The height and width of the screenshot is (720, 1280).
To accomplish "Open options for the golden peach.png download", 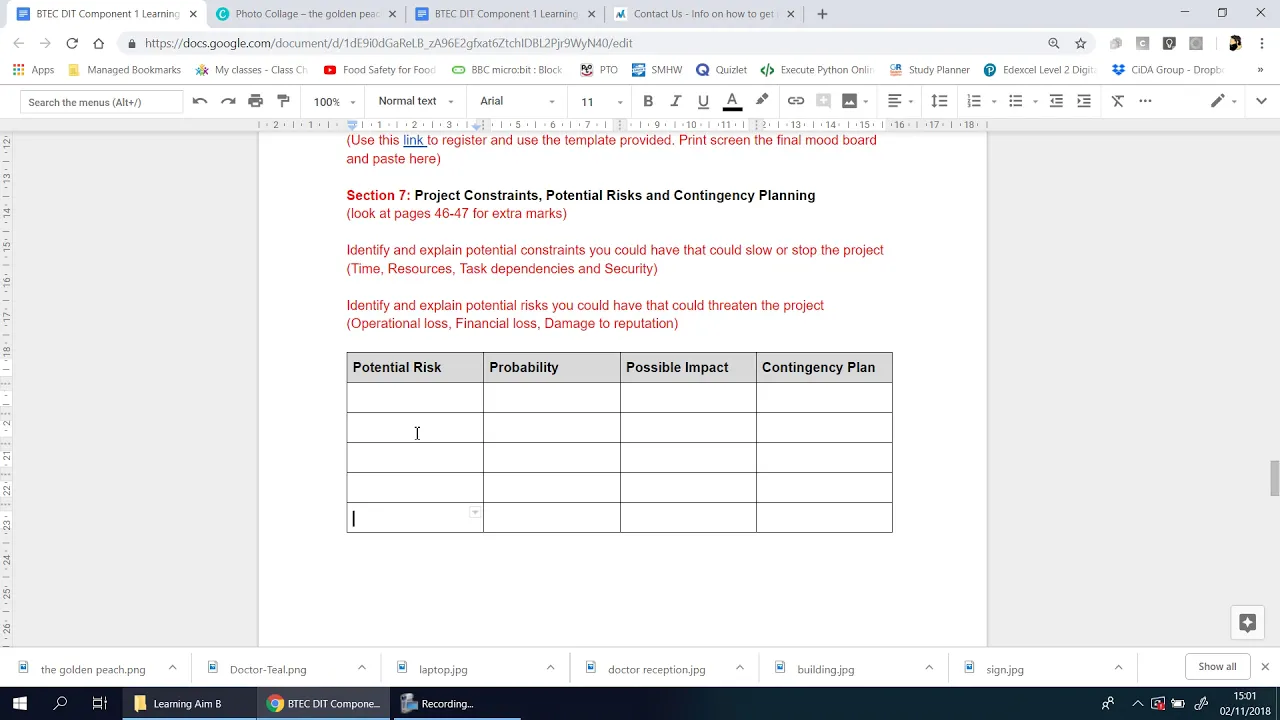I will tap(172, 667).
